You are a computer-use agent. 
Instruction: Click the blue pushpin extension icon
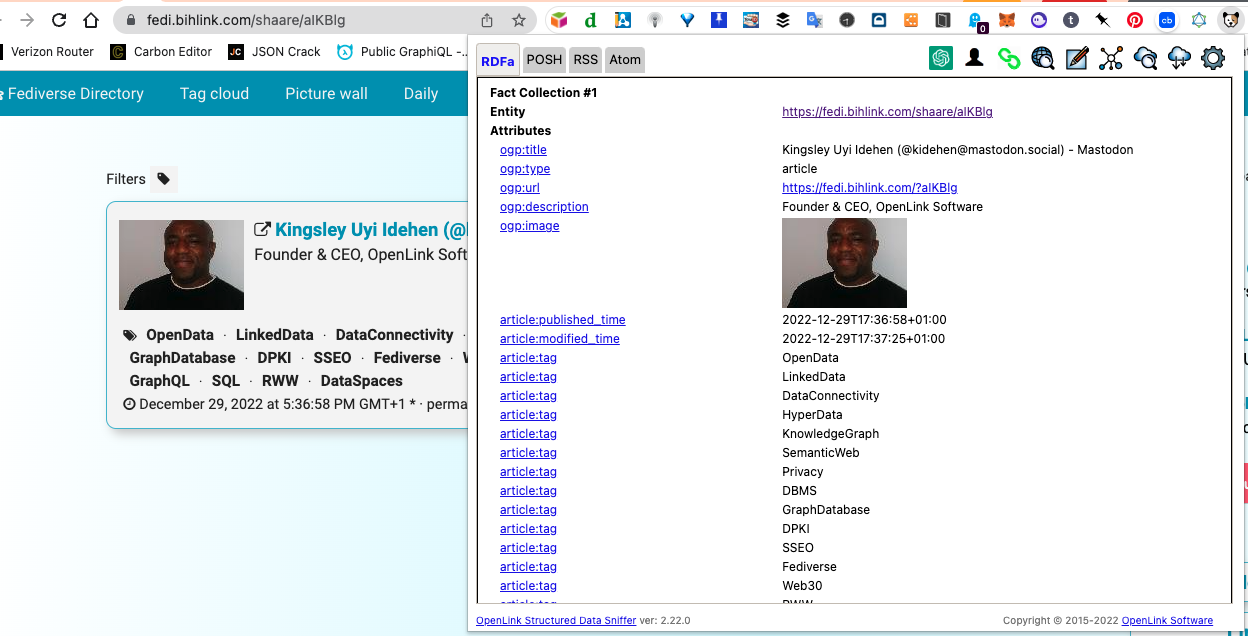point(719,20)
